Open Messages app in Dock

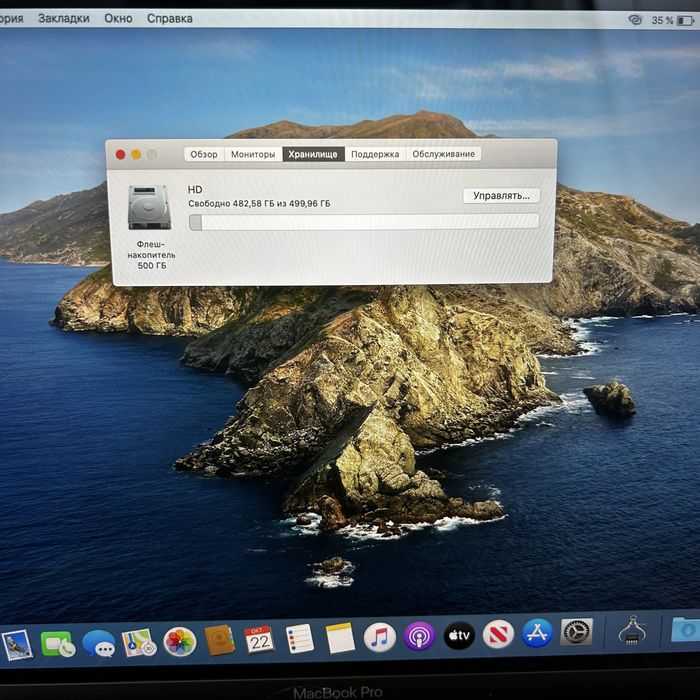tap(99, 643)
